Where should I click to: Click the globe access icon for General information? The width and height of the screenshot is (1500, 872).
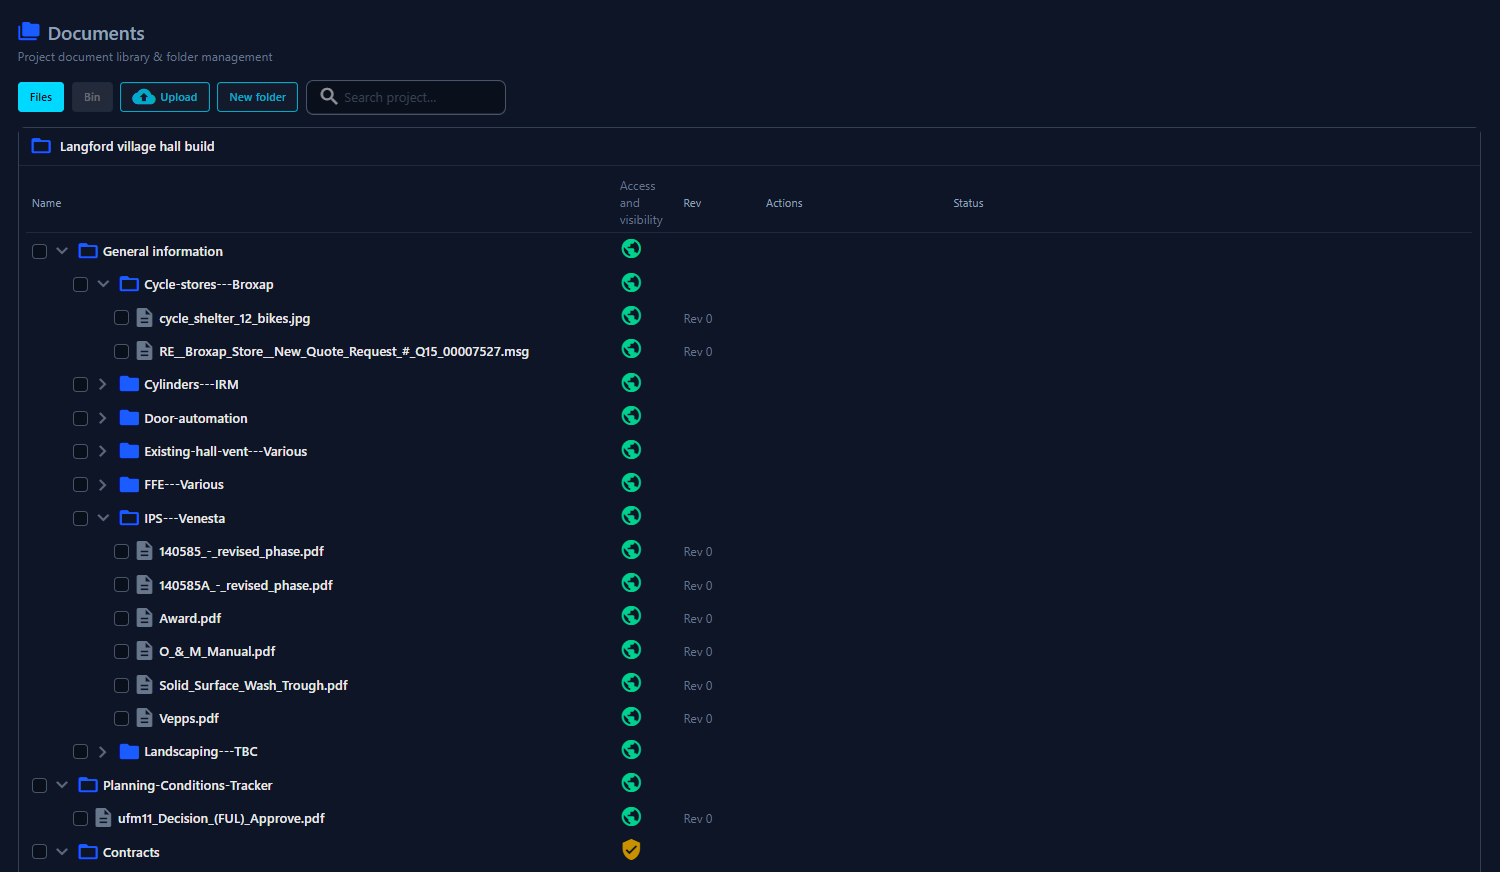point(631,248)
